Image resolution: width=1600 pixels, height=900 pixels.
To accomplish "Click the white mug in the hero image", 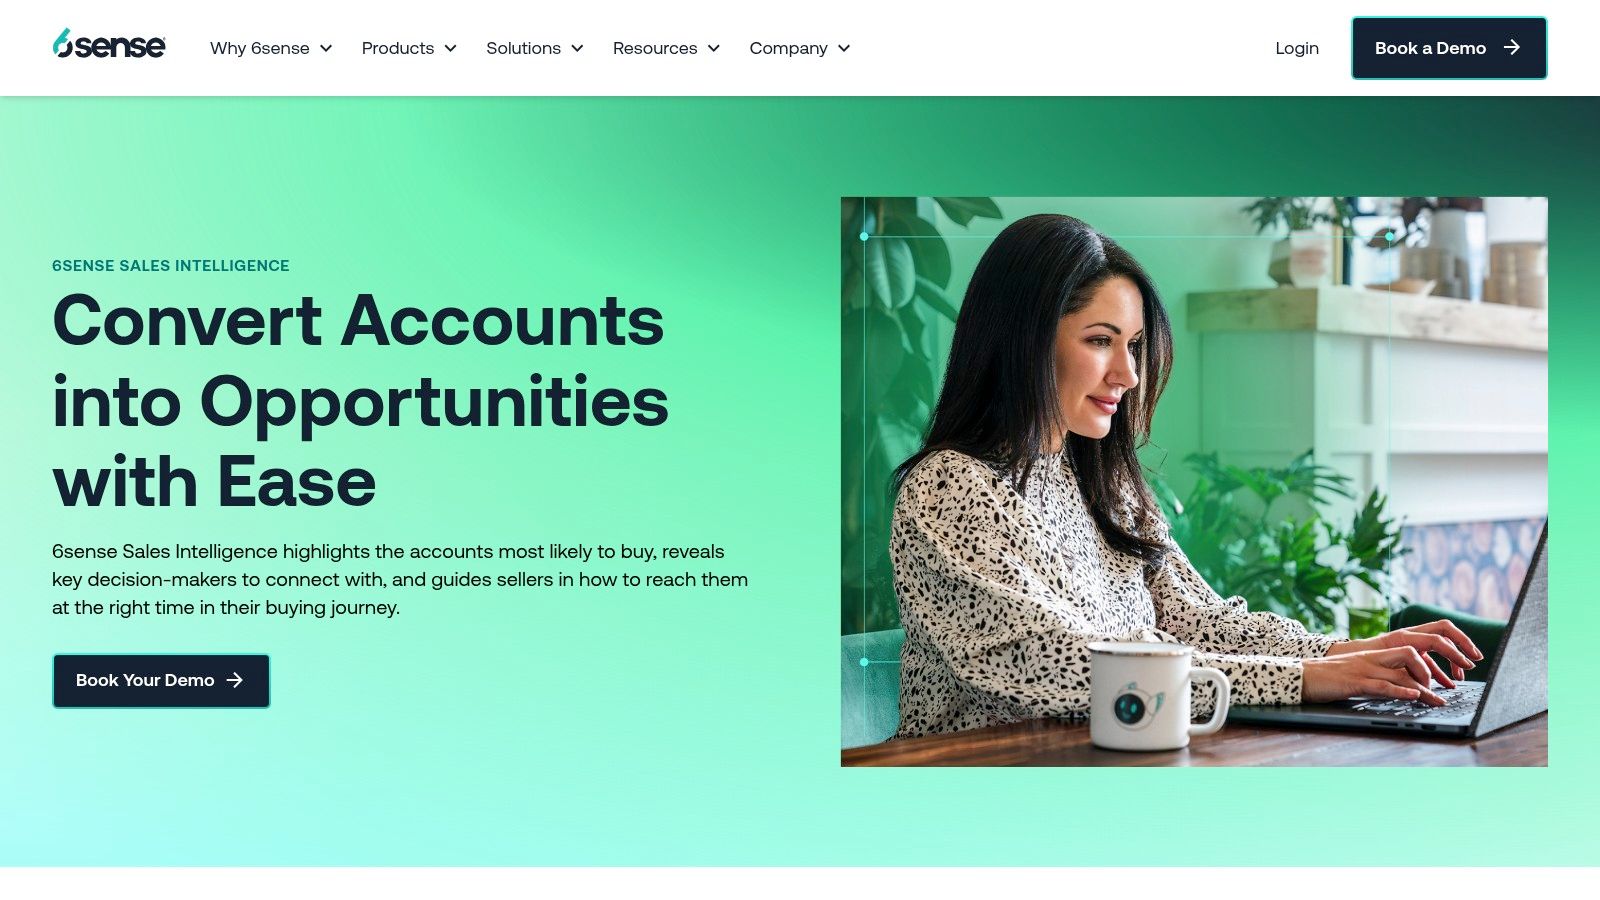I will pos(1155,695).
